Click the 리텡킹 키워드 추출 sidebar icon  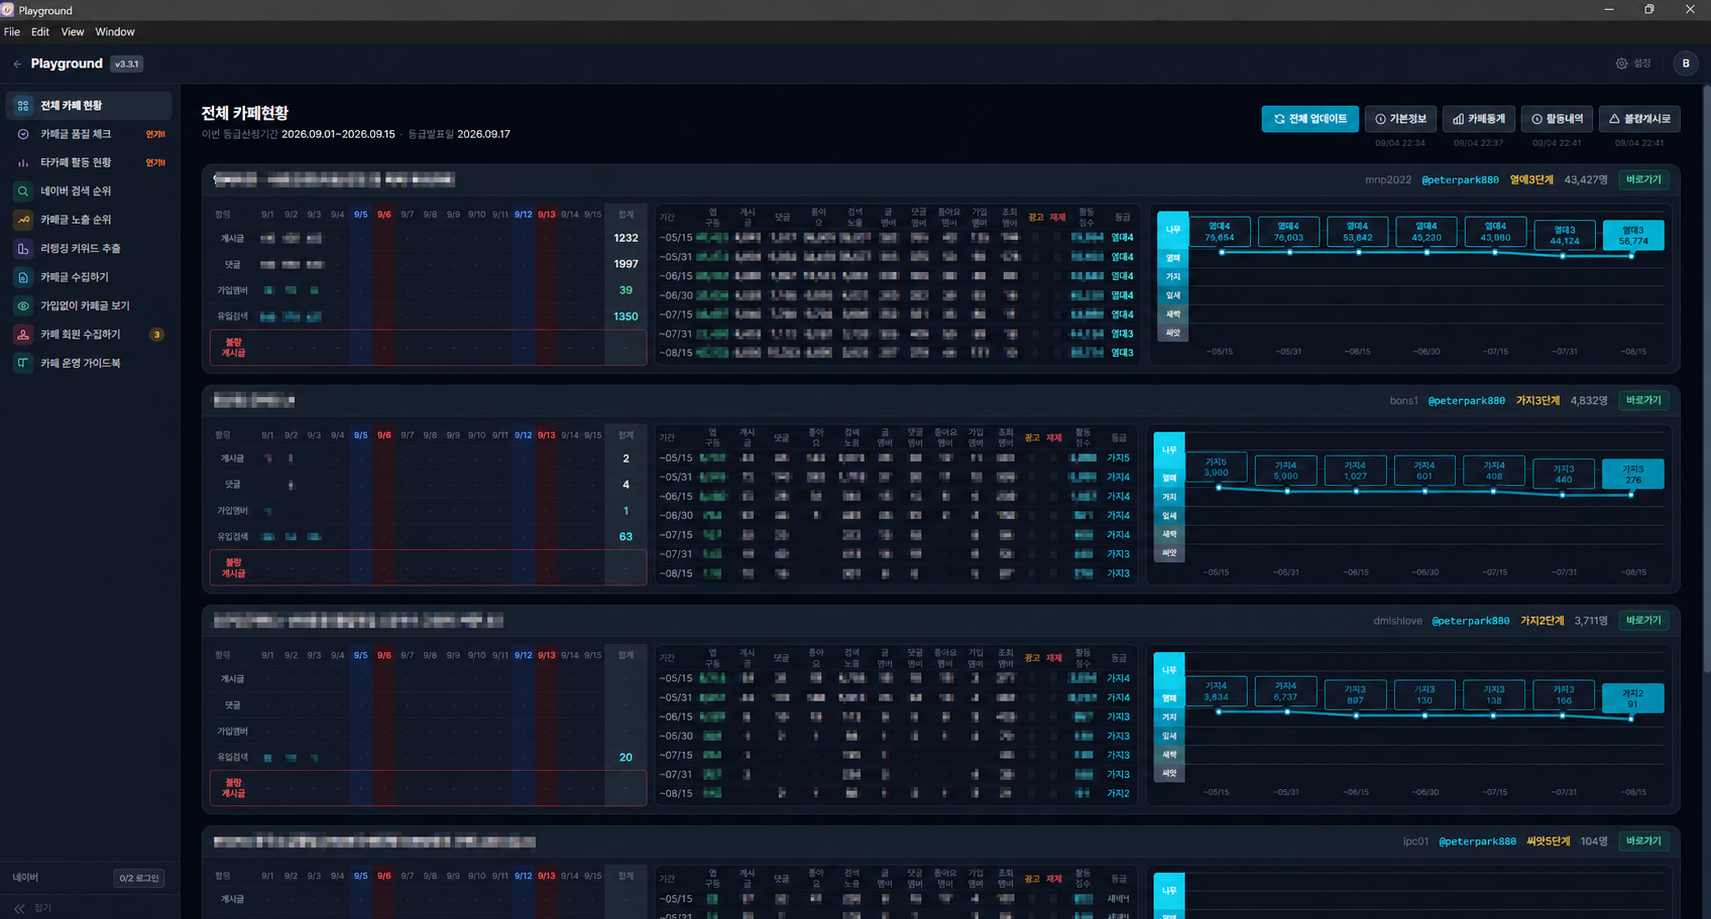23,248
